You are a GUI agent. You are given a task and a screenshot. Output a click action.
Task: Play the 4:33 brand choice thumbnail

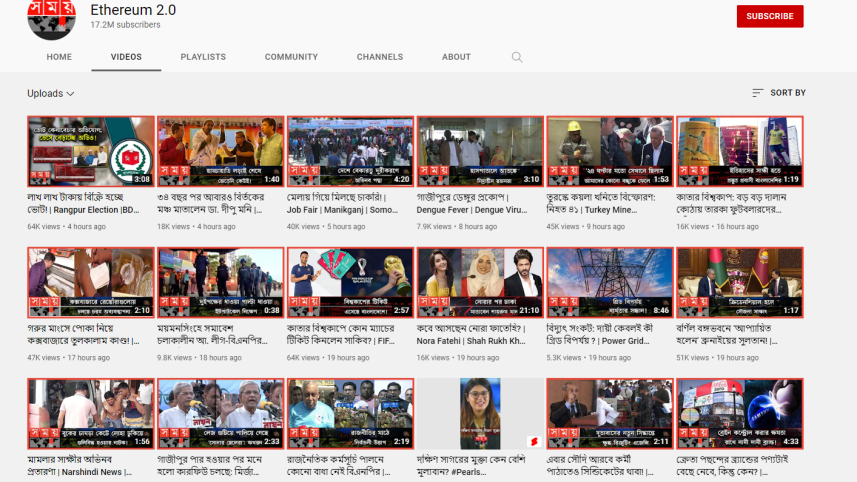pyautogui.click(x=740, y=414)
